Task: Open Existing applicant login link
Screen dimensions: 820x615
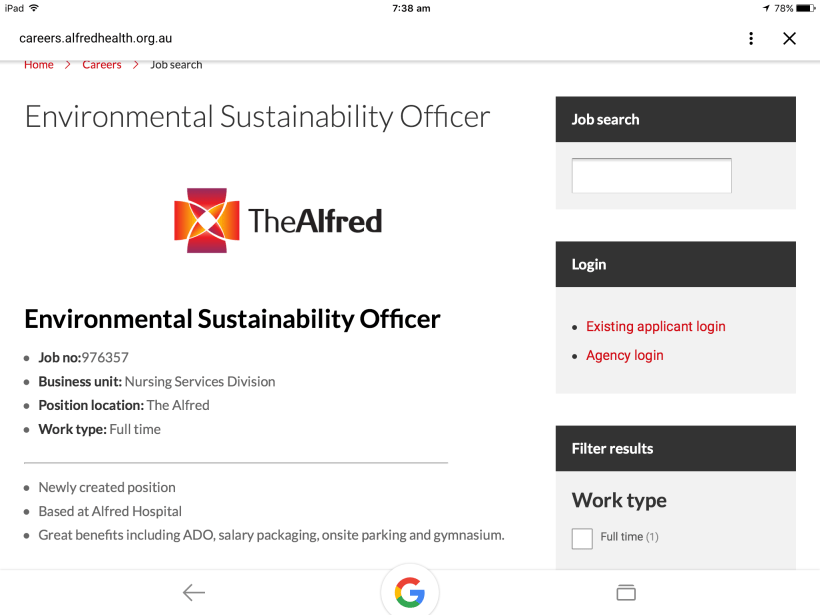Action: (x=656, y=327)
